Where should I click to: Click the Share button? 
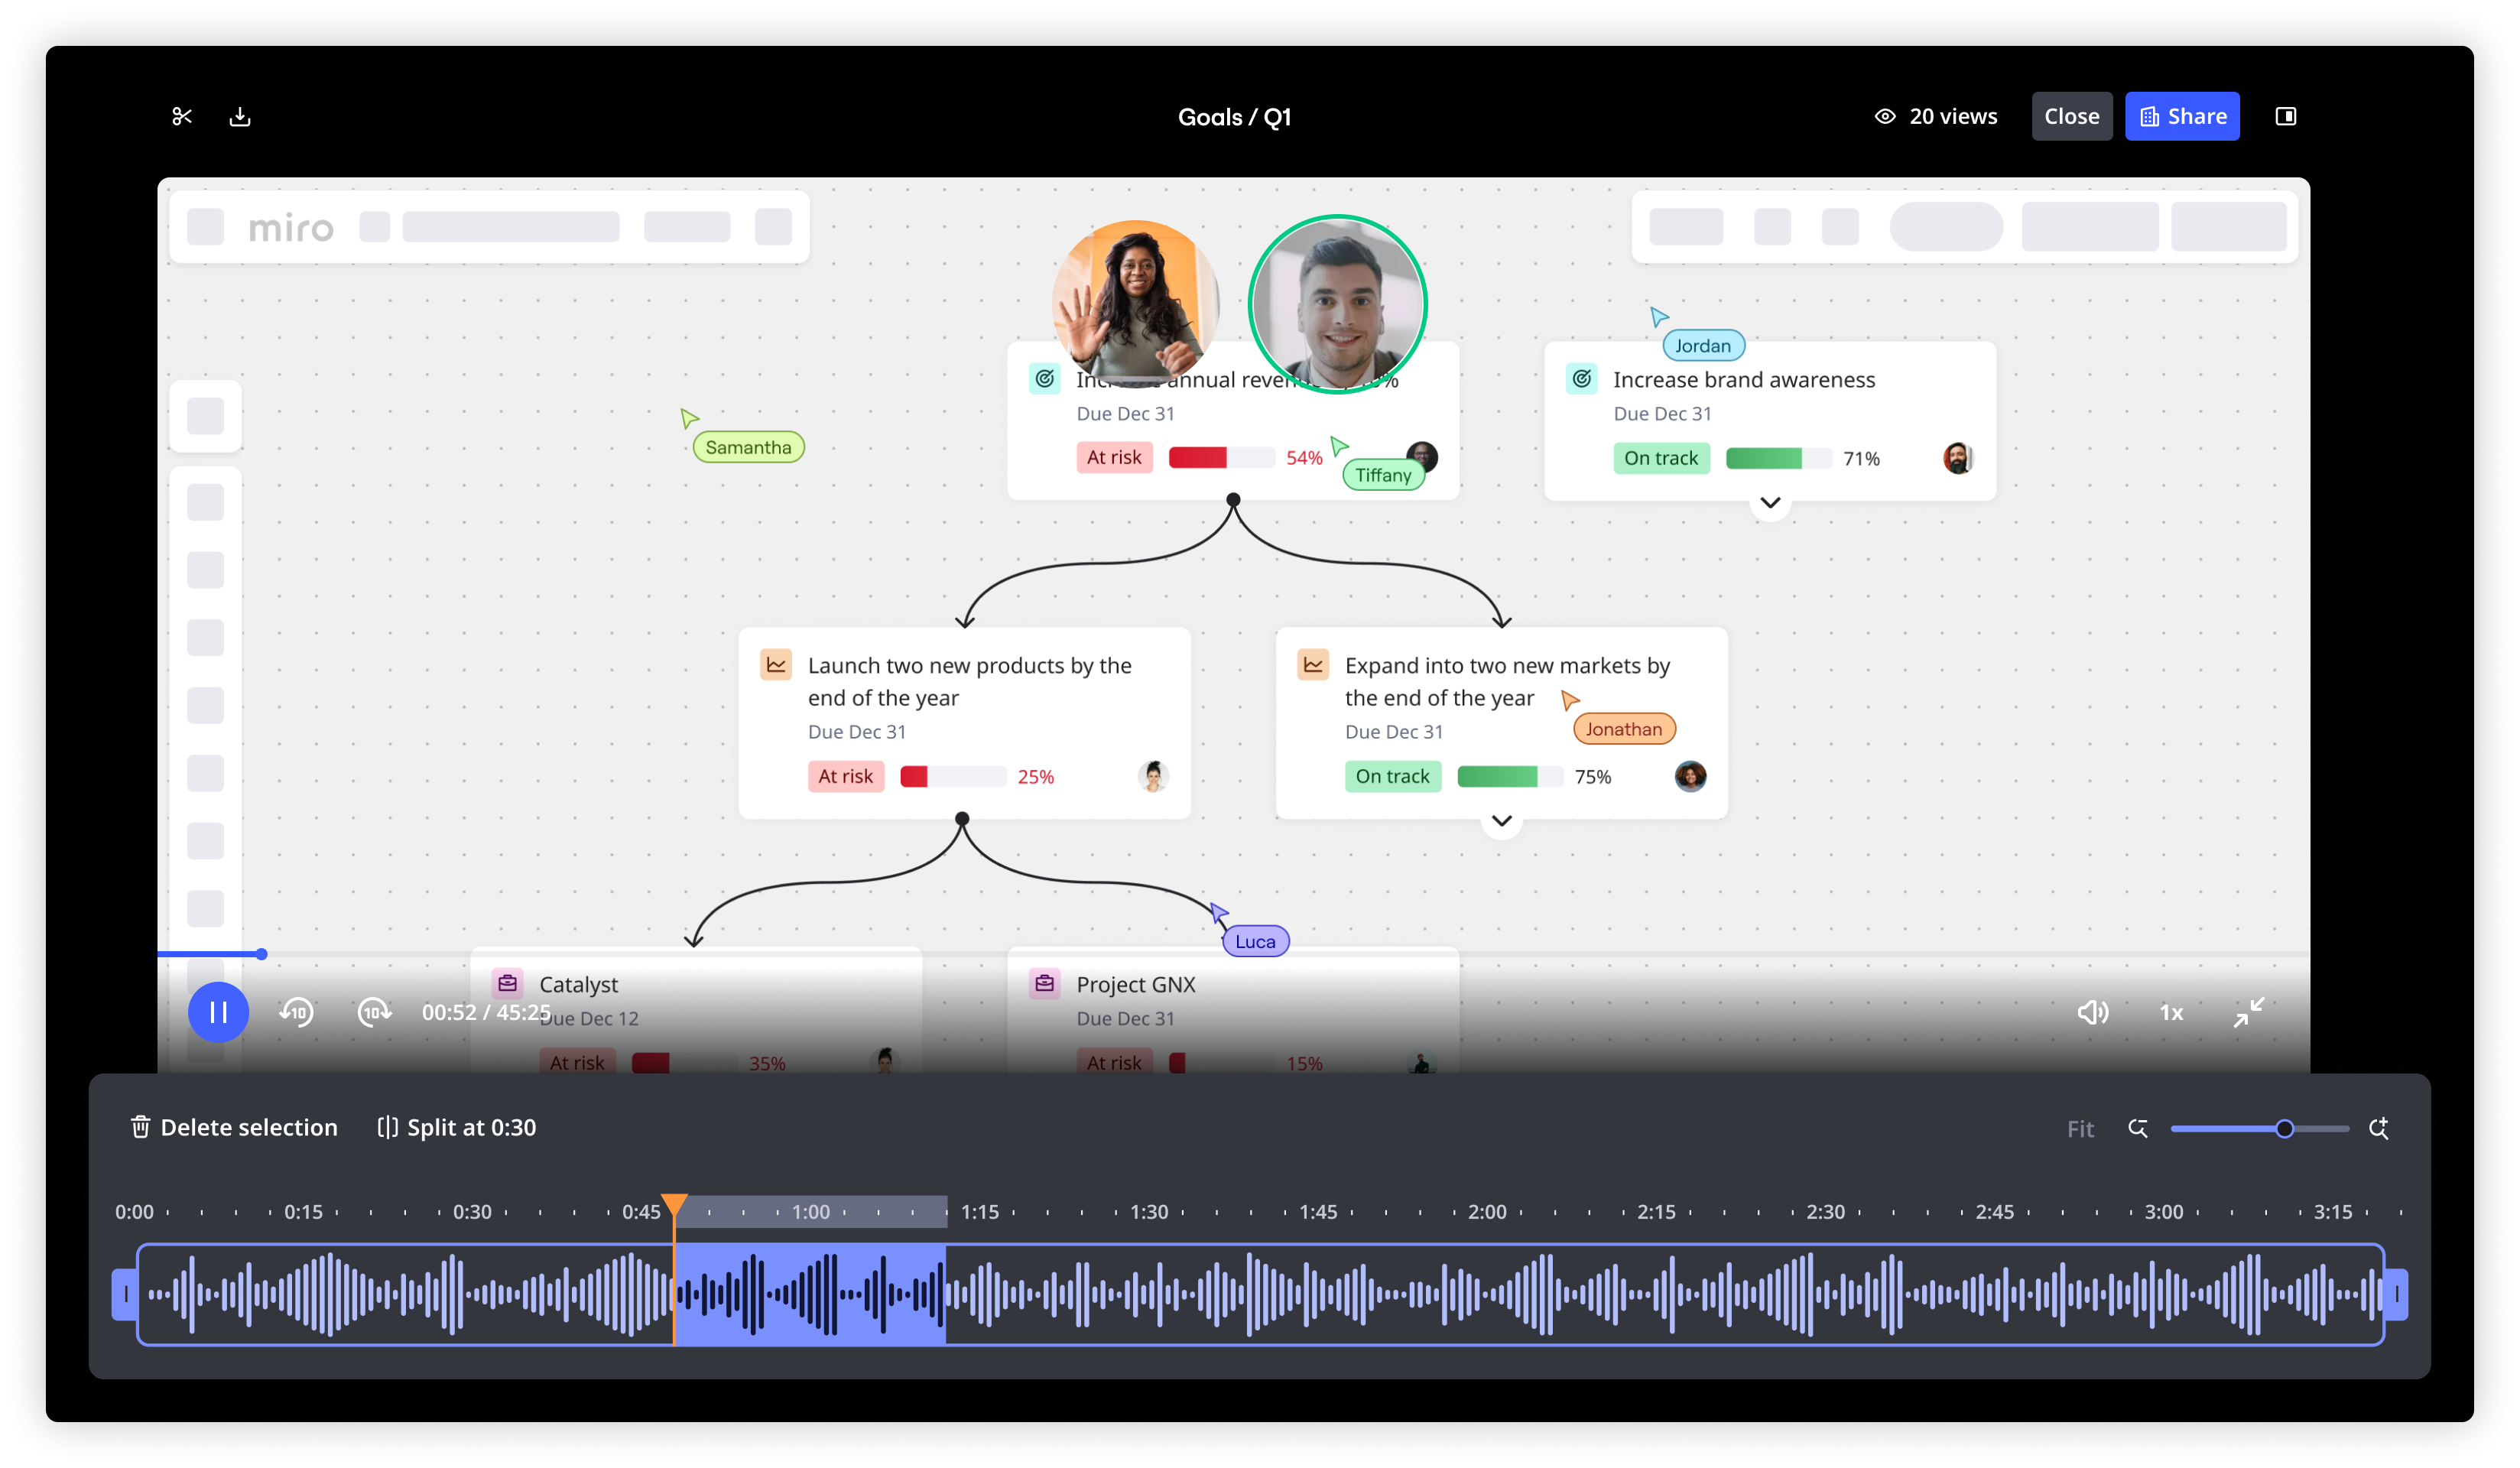coord(2182,116)
